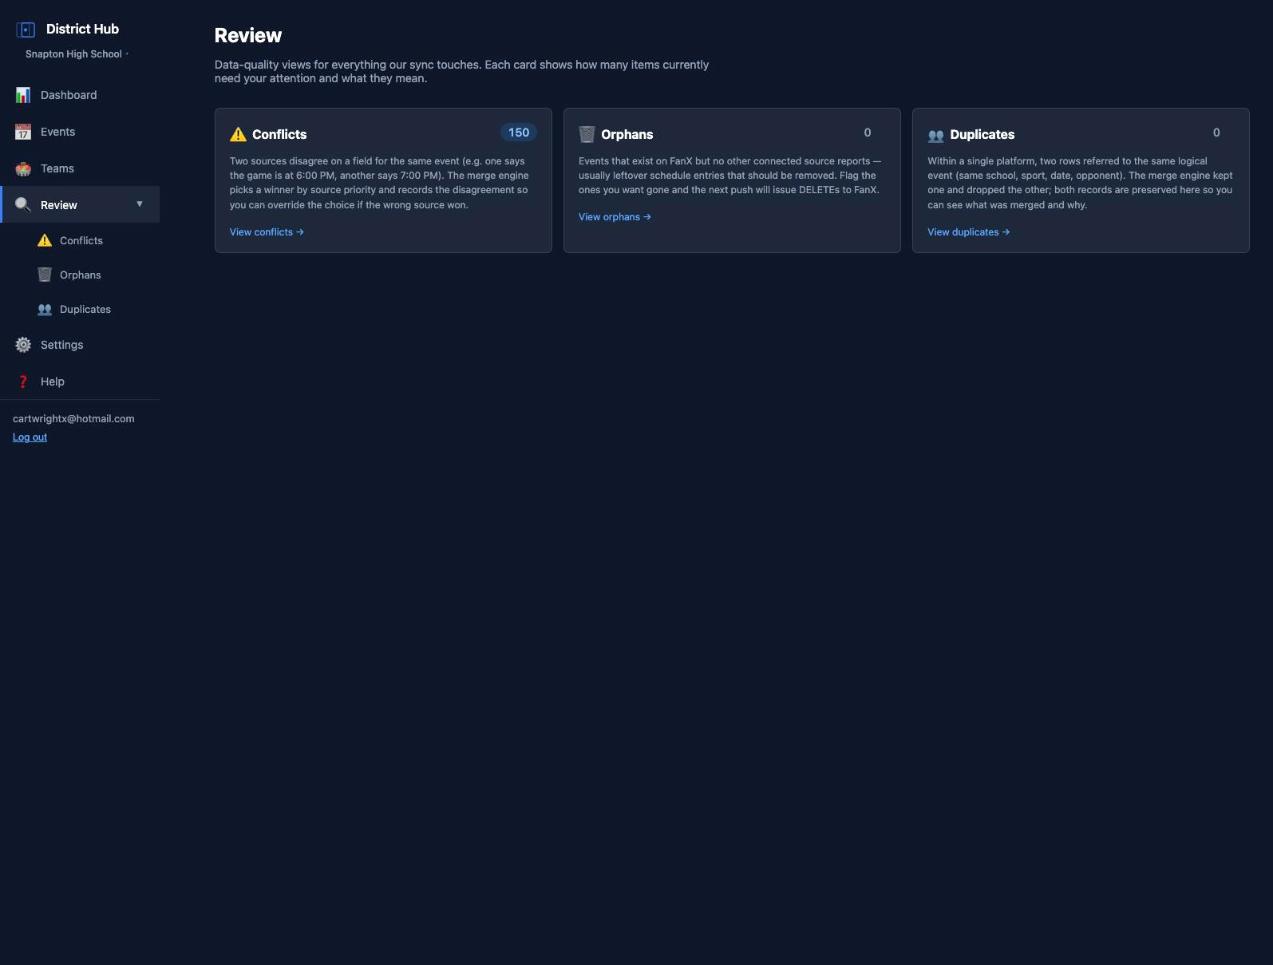Follow the View orphans link
1273x965 pixels.
coord(614,217)
